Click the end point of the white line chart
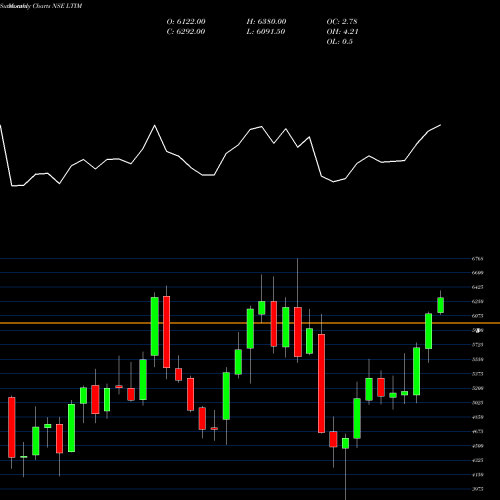The height and width of the screenshot is (500, 500). 441,125
